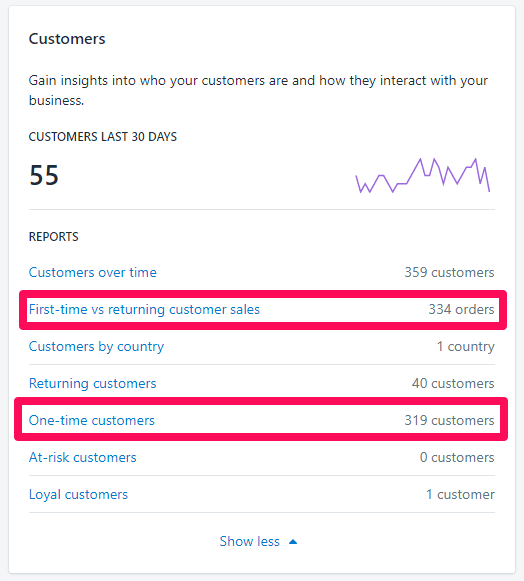Open the Customers by country report
The width and height of the screenshot is (524, 581).
[x=96, y=346]
